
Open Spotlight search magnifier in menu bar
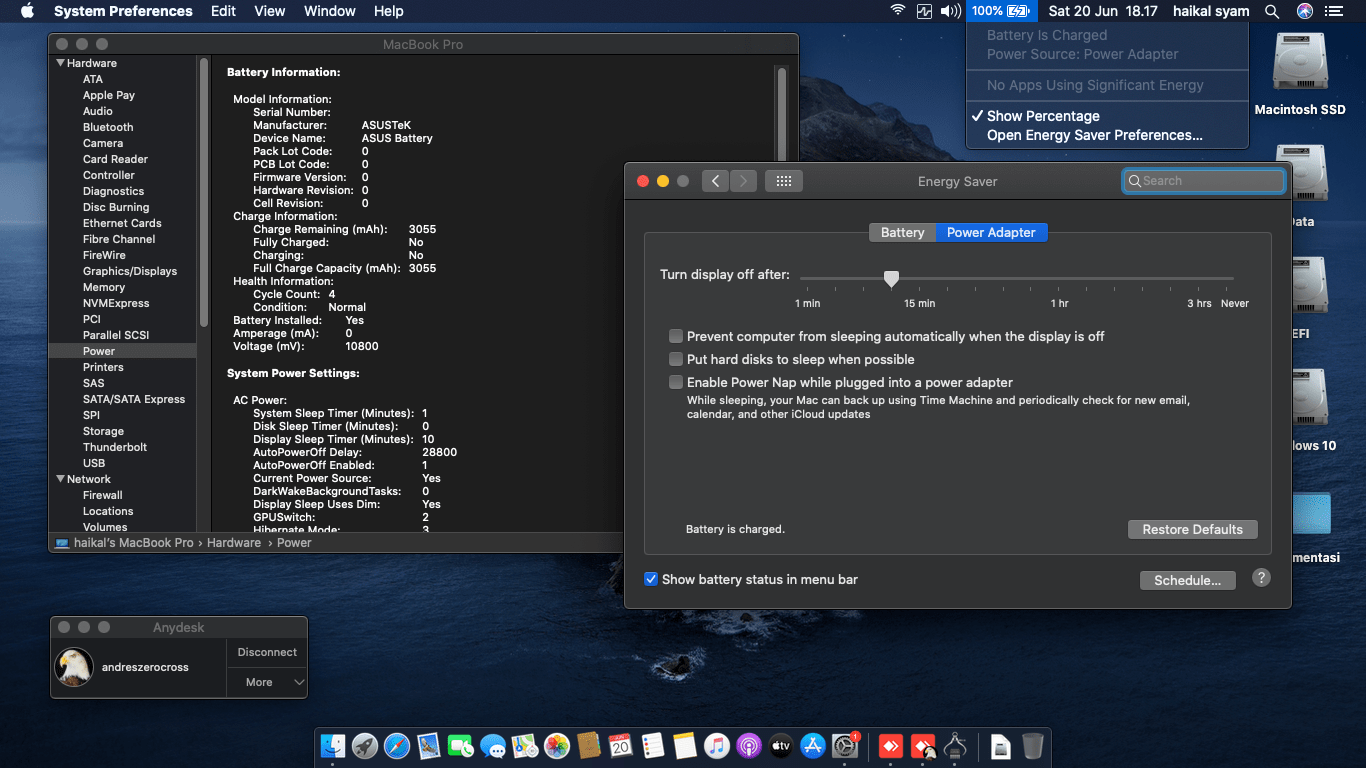pos(1272,11)
